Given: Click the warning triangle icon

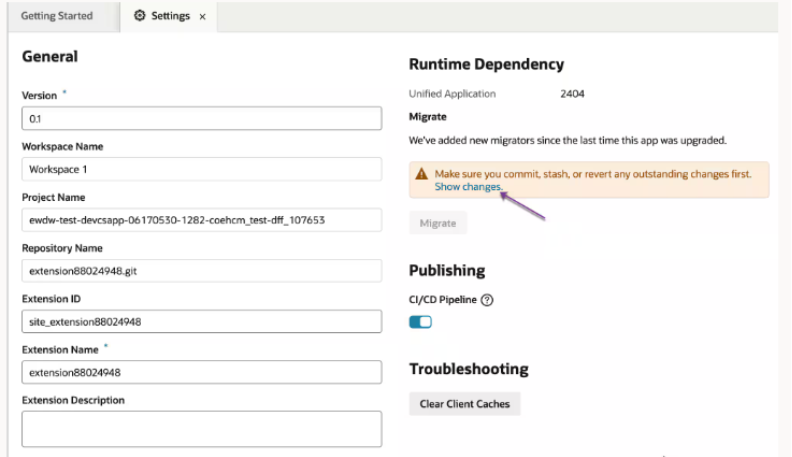Looking at the screenshot, I should (x=421, y=174).
